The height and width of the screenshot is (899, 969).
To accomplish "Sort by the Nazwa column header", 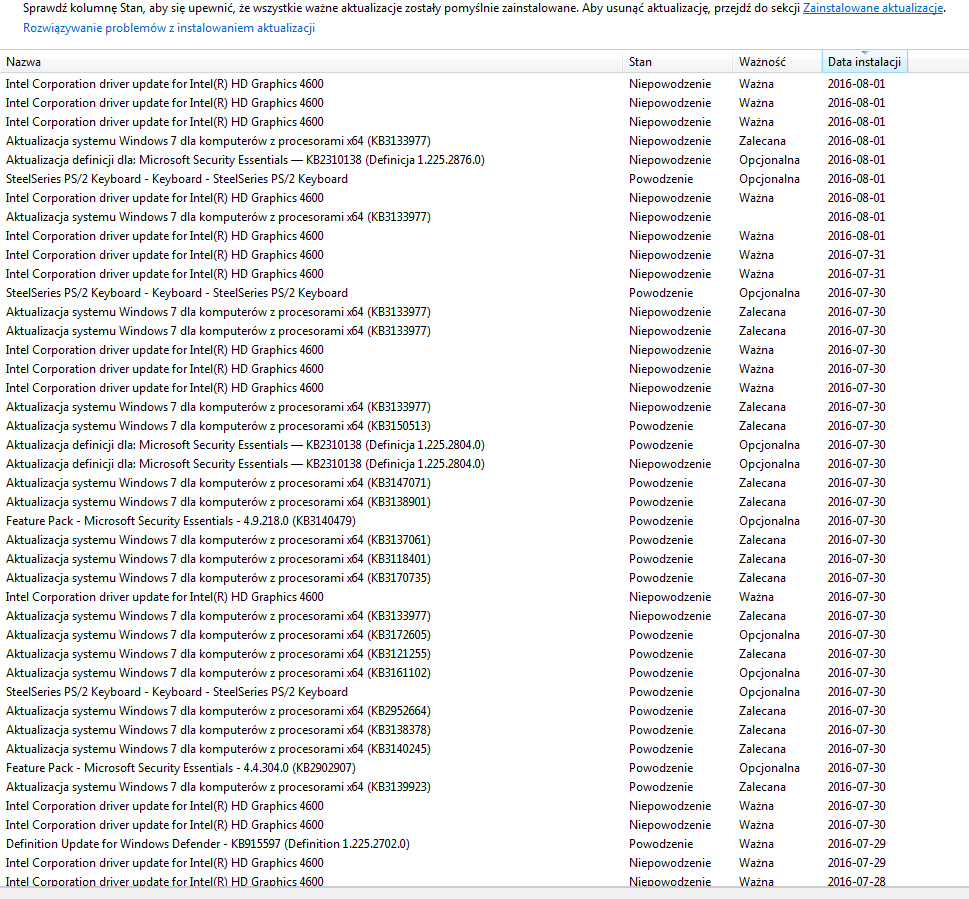I will (x=311, y=62).
